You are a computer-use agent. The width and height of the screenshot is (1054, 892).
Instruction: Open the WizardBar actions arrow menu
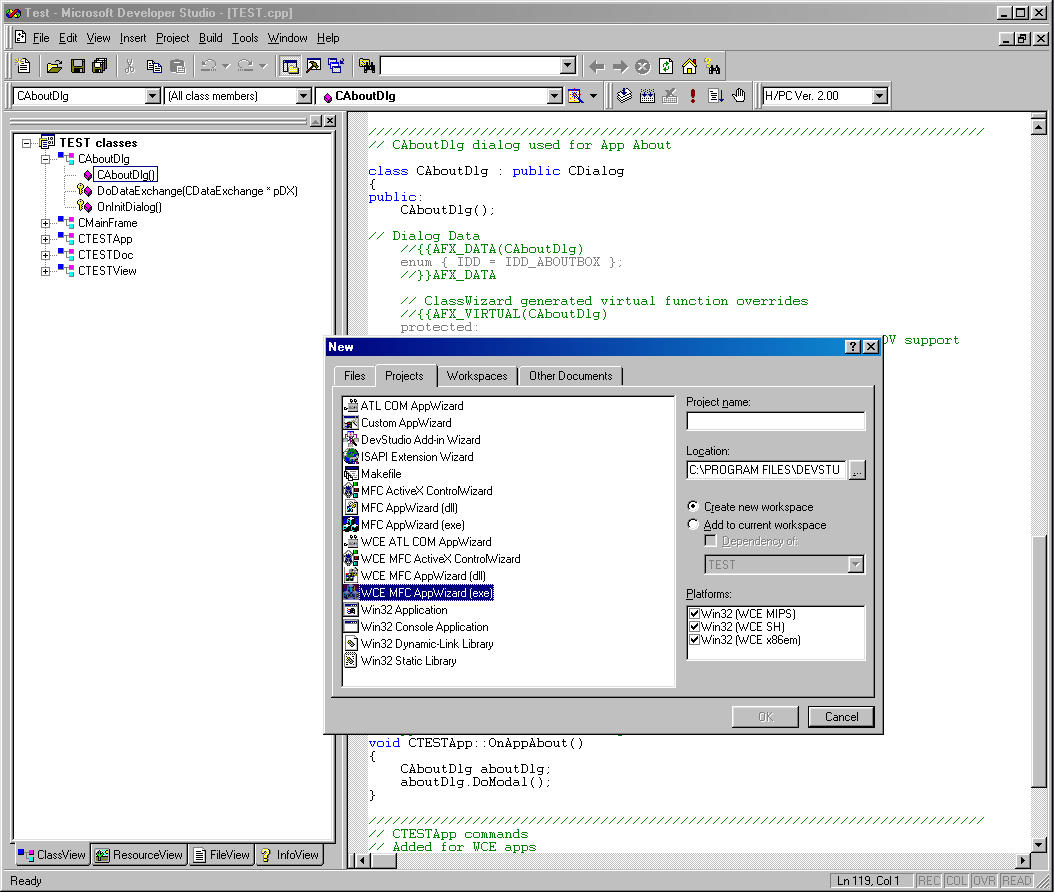click(x=594, y=96)
